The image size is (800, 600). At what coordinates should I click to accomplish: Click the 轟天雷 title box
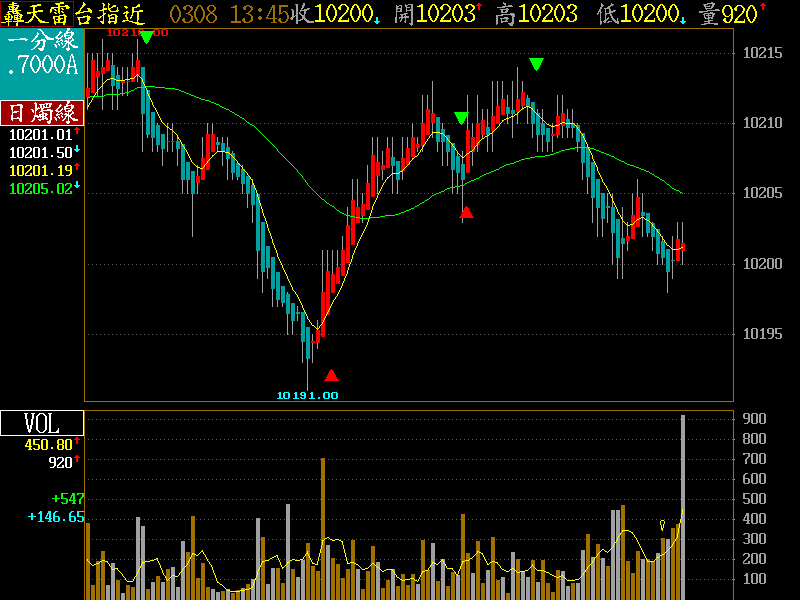coord(41,13)
